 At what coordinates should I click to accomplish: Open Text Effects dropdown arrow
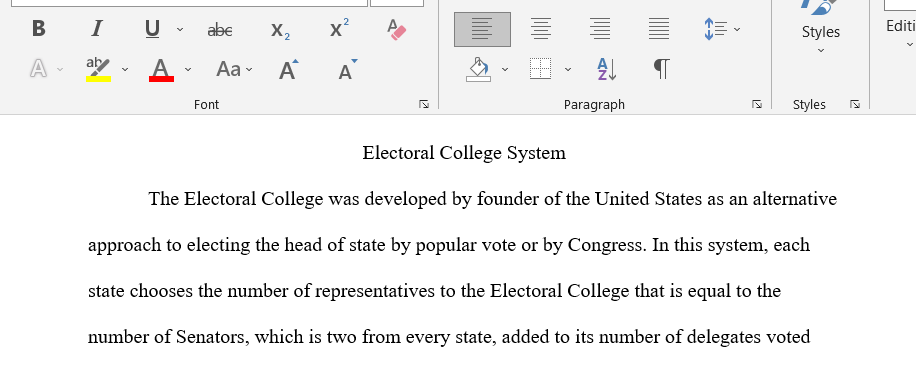60,70
